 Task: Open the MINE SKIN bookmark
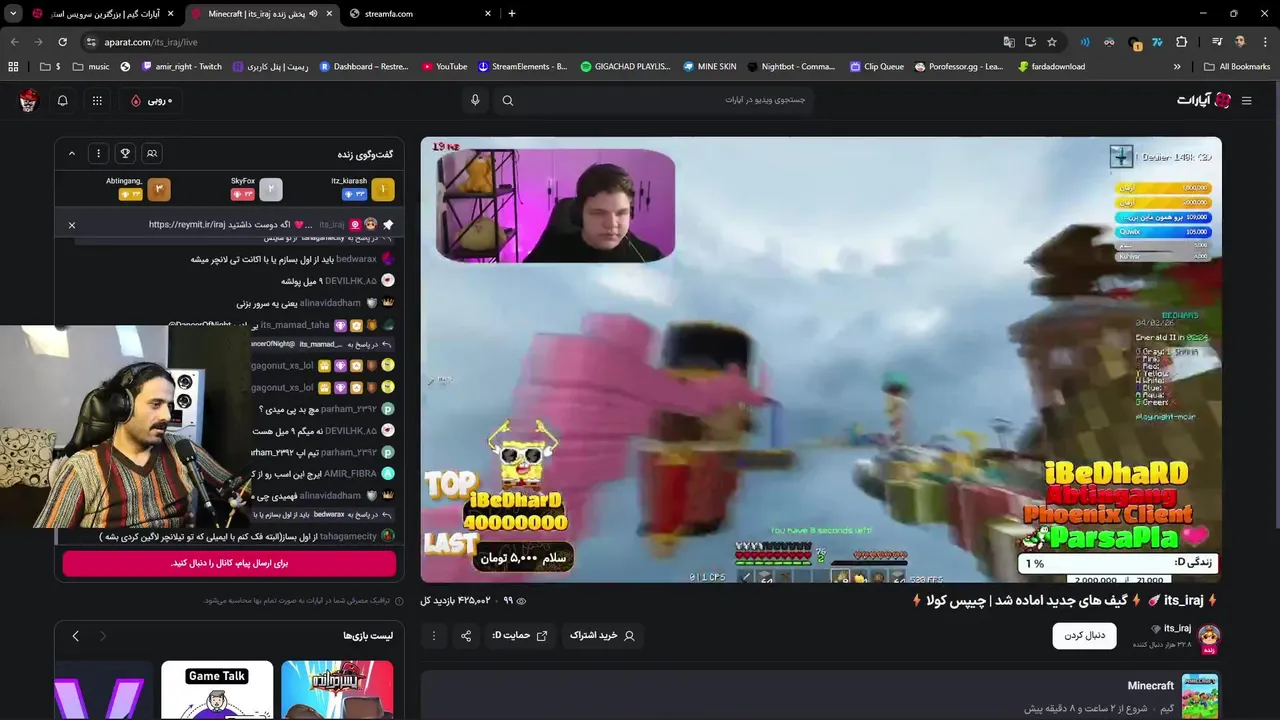[x=710, y=67]
